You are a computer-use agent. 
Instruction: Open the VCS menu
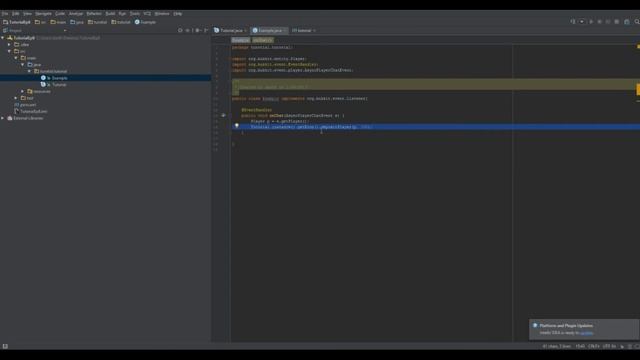(x=147, y=13)
